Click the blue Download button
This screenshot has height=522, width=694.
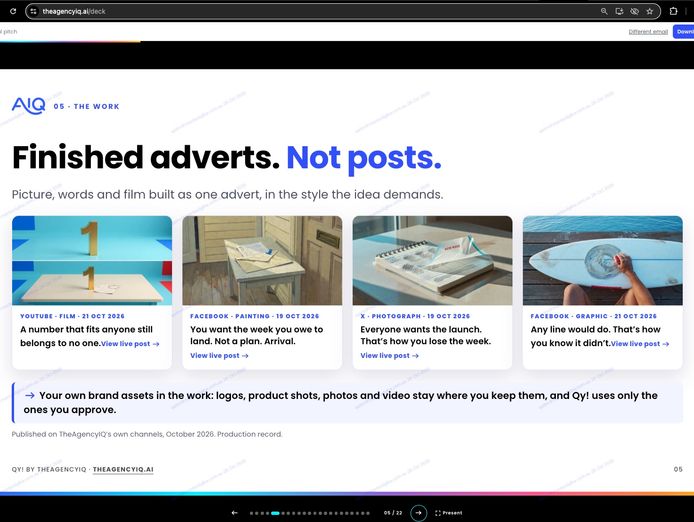684,31
